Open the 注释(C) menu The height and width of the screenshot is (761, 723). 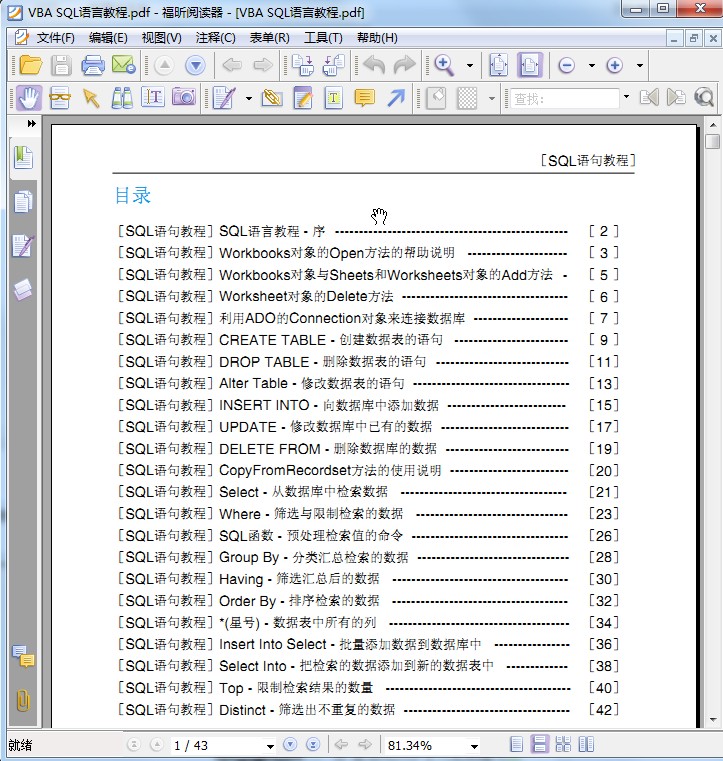215,37
